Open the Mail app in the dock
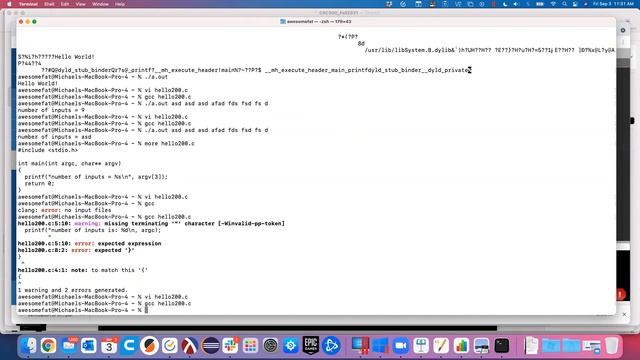 click(69, 346)
